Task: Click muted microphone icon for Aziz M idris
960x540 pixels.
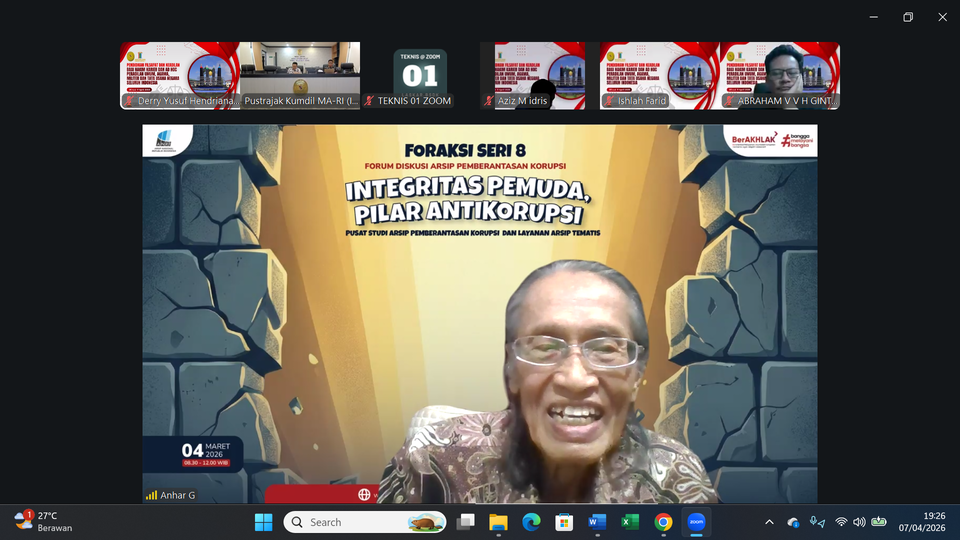Action: pyautogui.click(x=489, y=100)
